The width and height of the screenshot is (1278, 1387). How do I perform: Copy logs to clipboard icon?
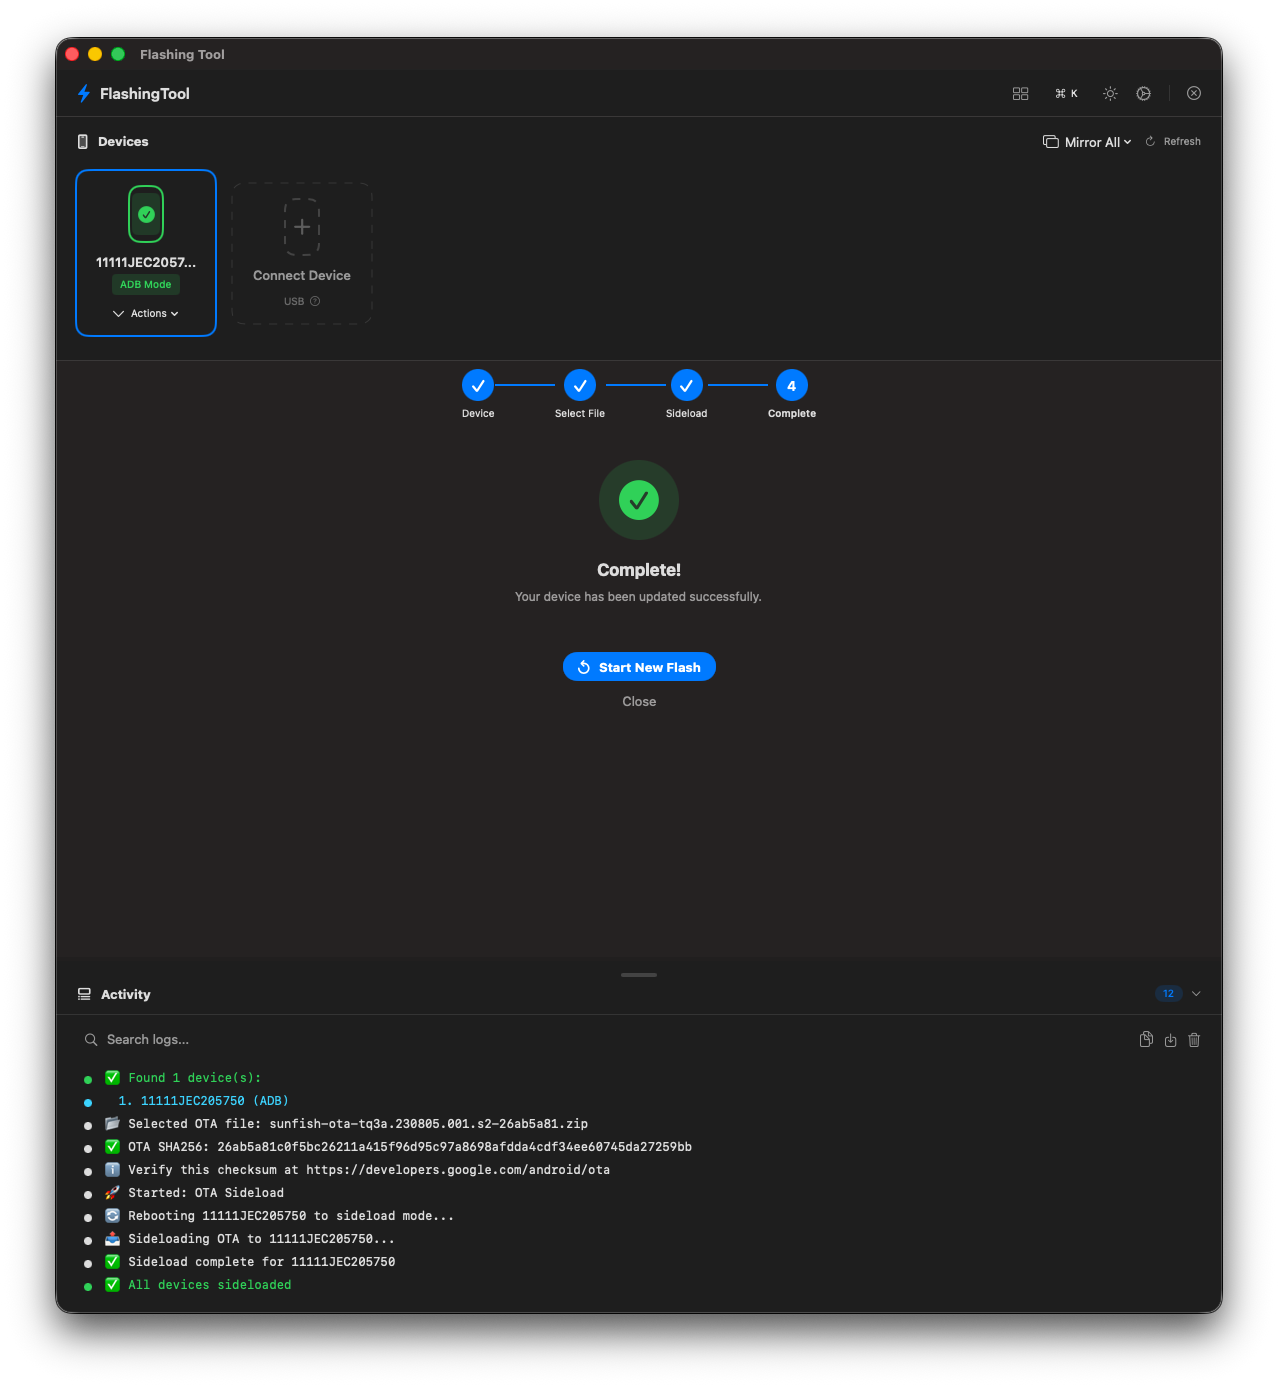1146,1040
